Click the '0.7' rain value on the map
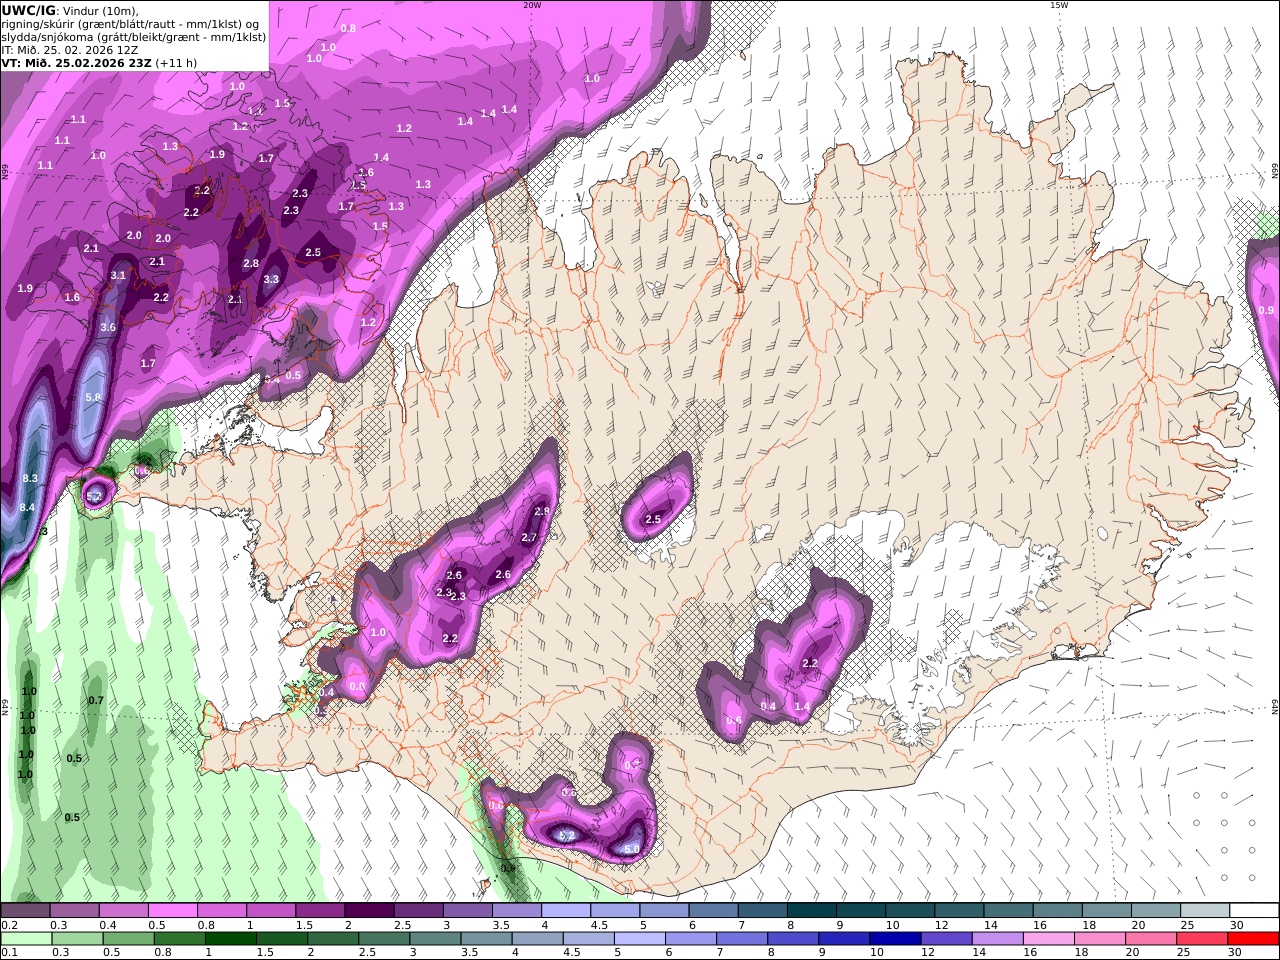Screen dimensions: 1280x960 [x=96, y=700]
